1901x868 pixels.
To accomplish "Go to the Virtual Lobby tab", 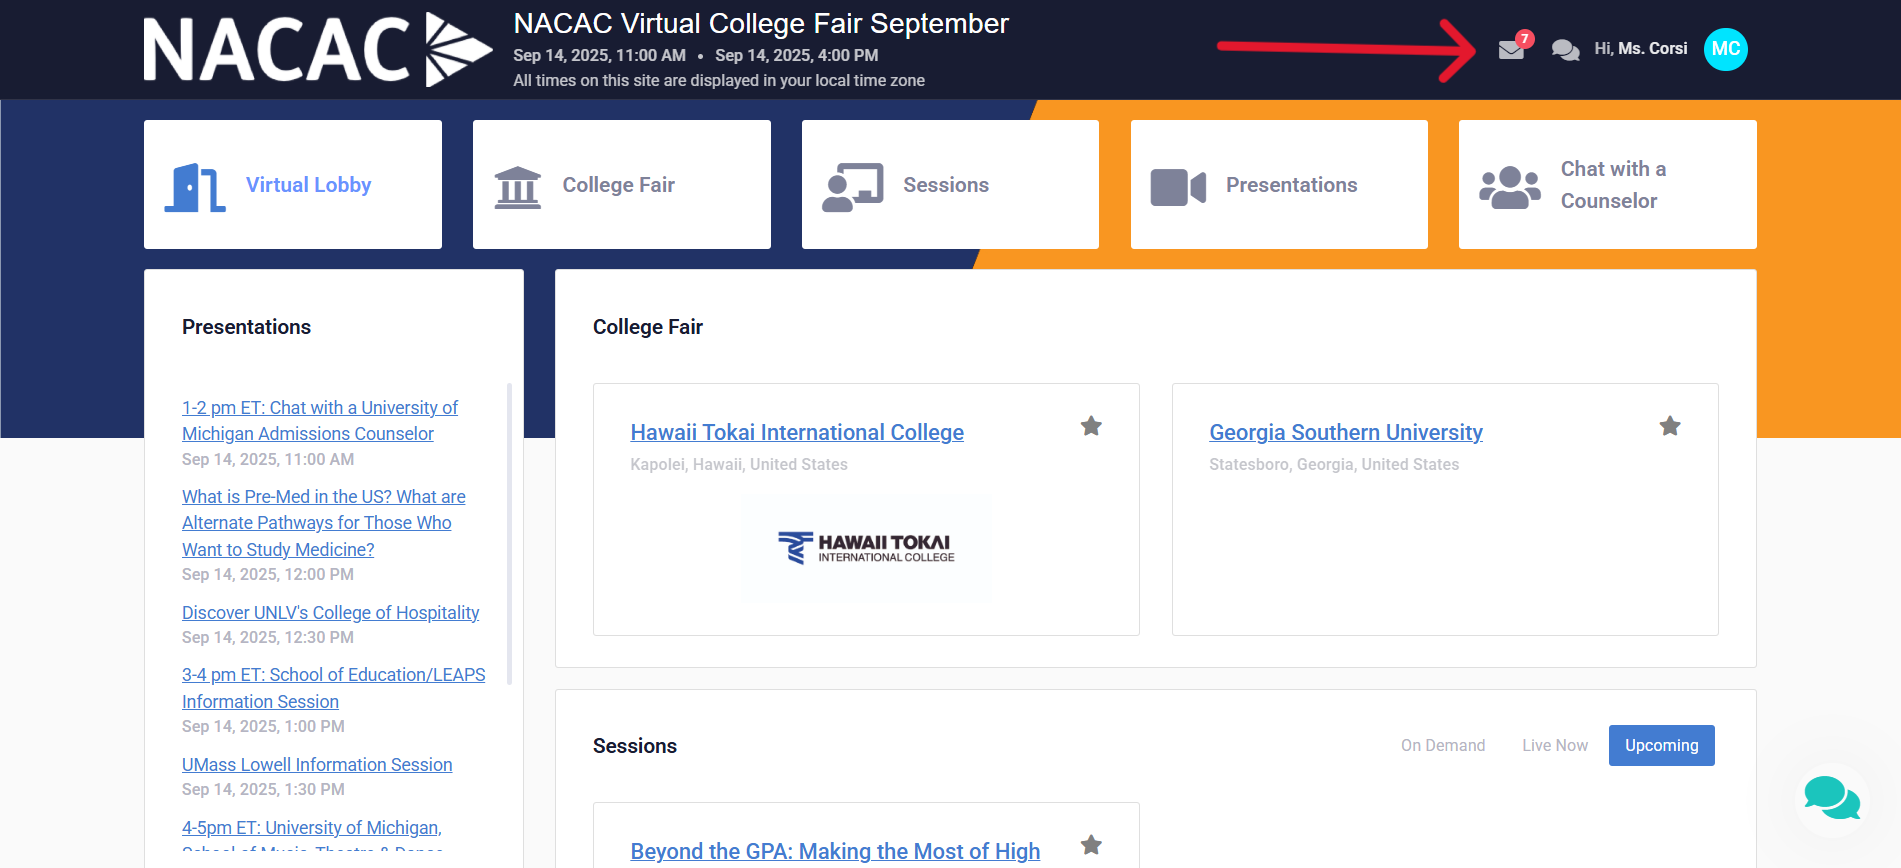I will (293, 185).
